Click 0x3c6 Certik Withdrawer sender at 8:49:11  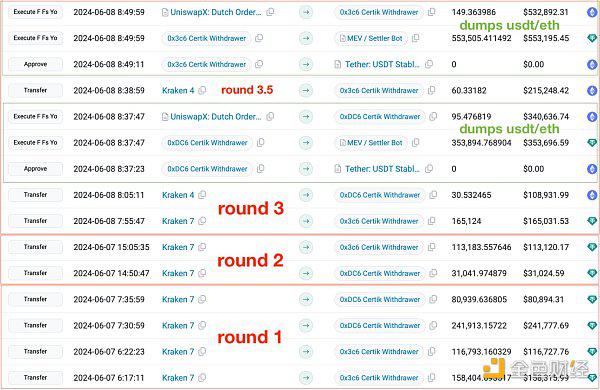point(207,64)
